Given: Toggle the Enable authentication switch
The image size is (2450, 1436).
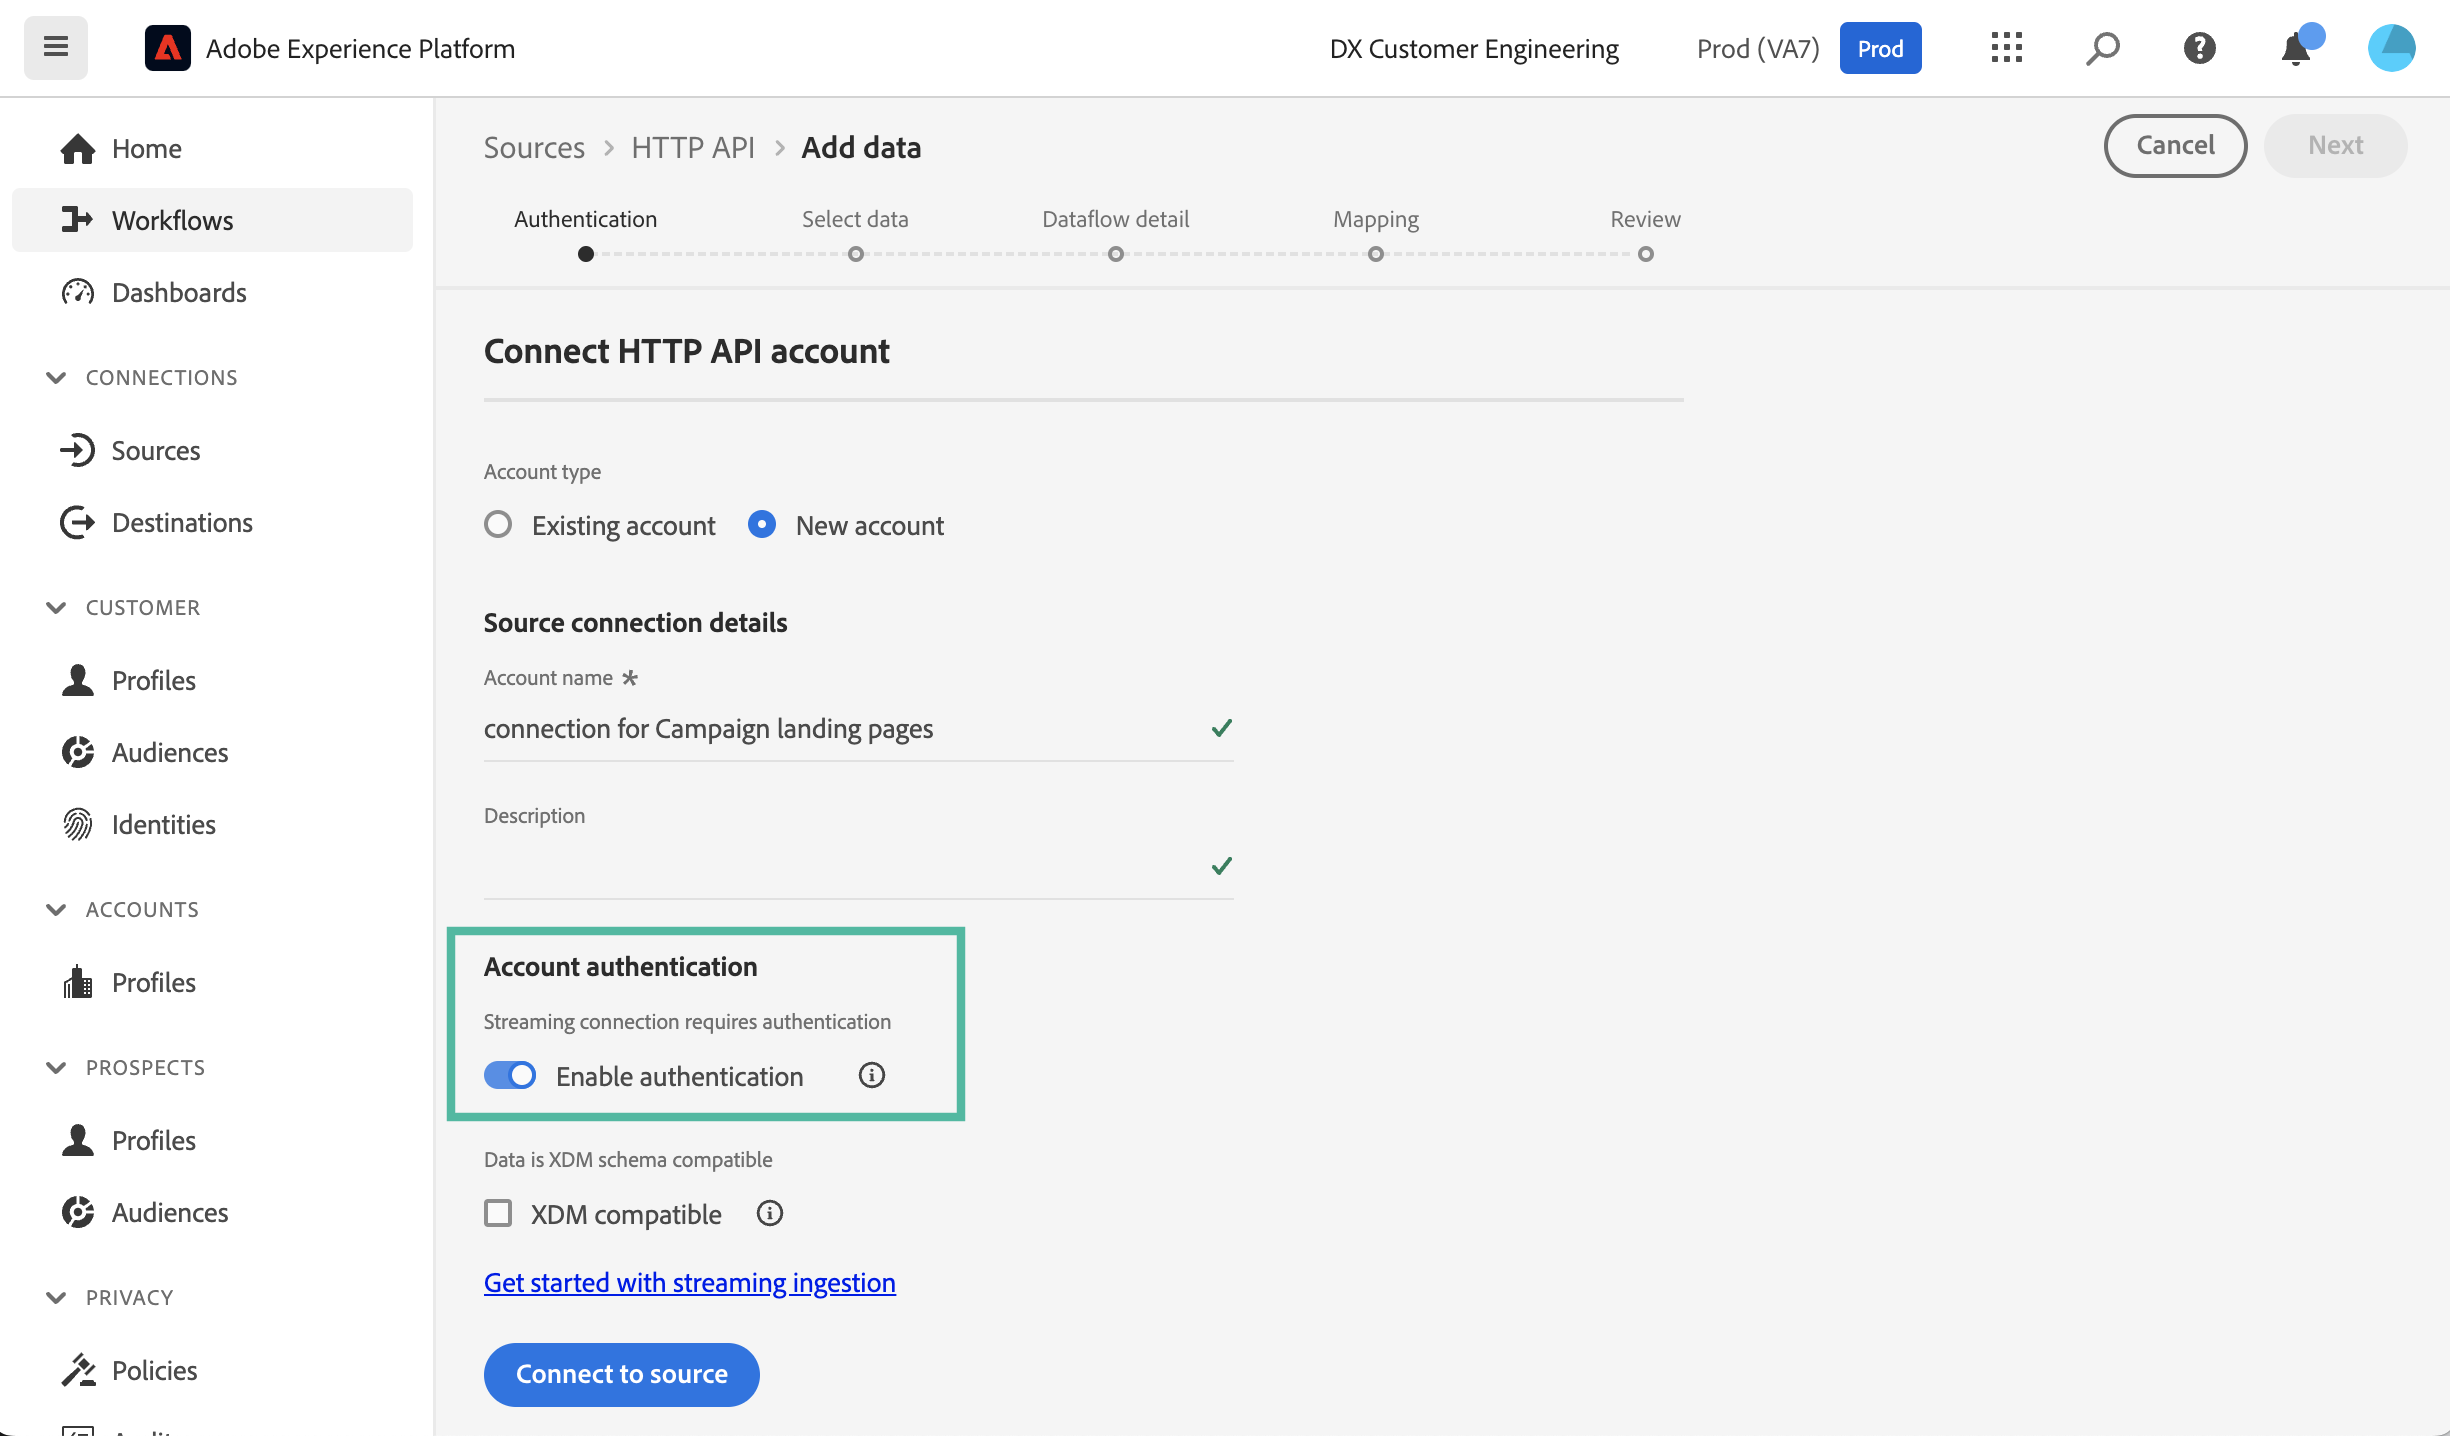Looking at the screenshot, I should (x=510, y=1075).
